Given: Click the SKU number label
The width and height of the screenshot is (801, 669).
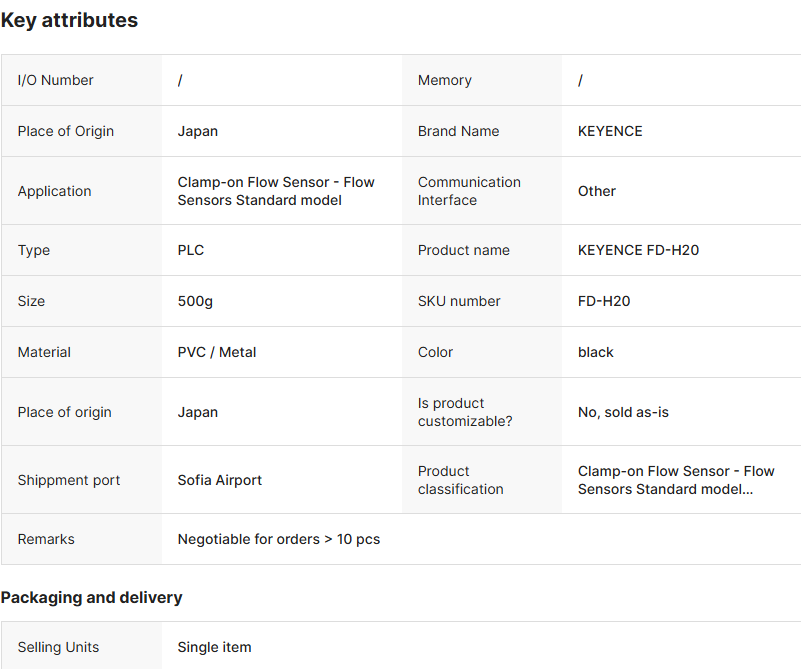Looking at the screenshot, I should coord(459,301).
